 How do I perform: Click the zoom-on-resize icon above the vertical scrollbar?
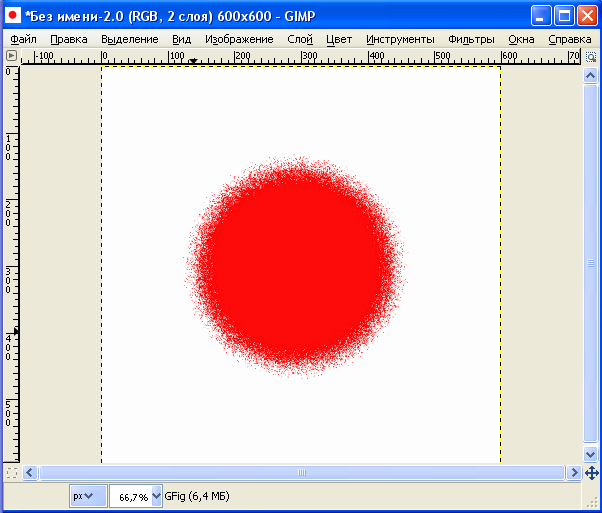(589, 55)
